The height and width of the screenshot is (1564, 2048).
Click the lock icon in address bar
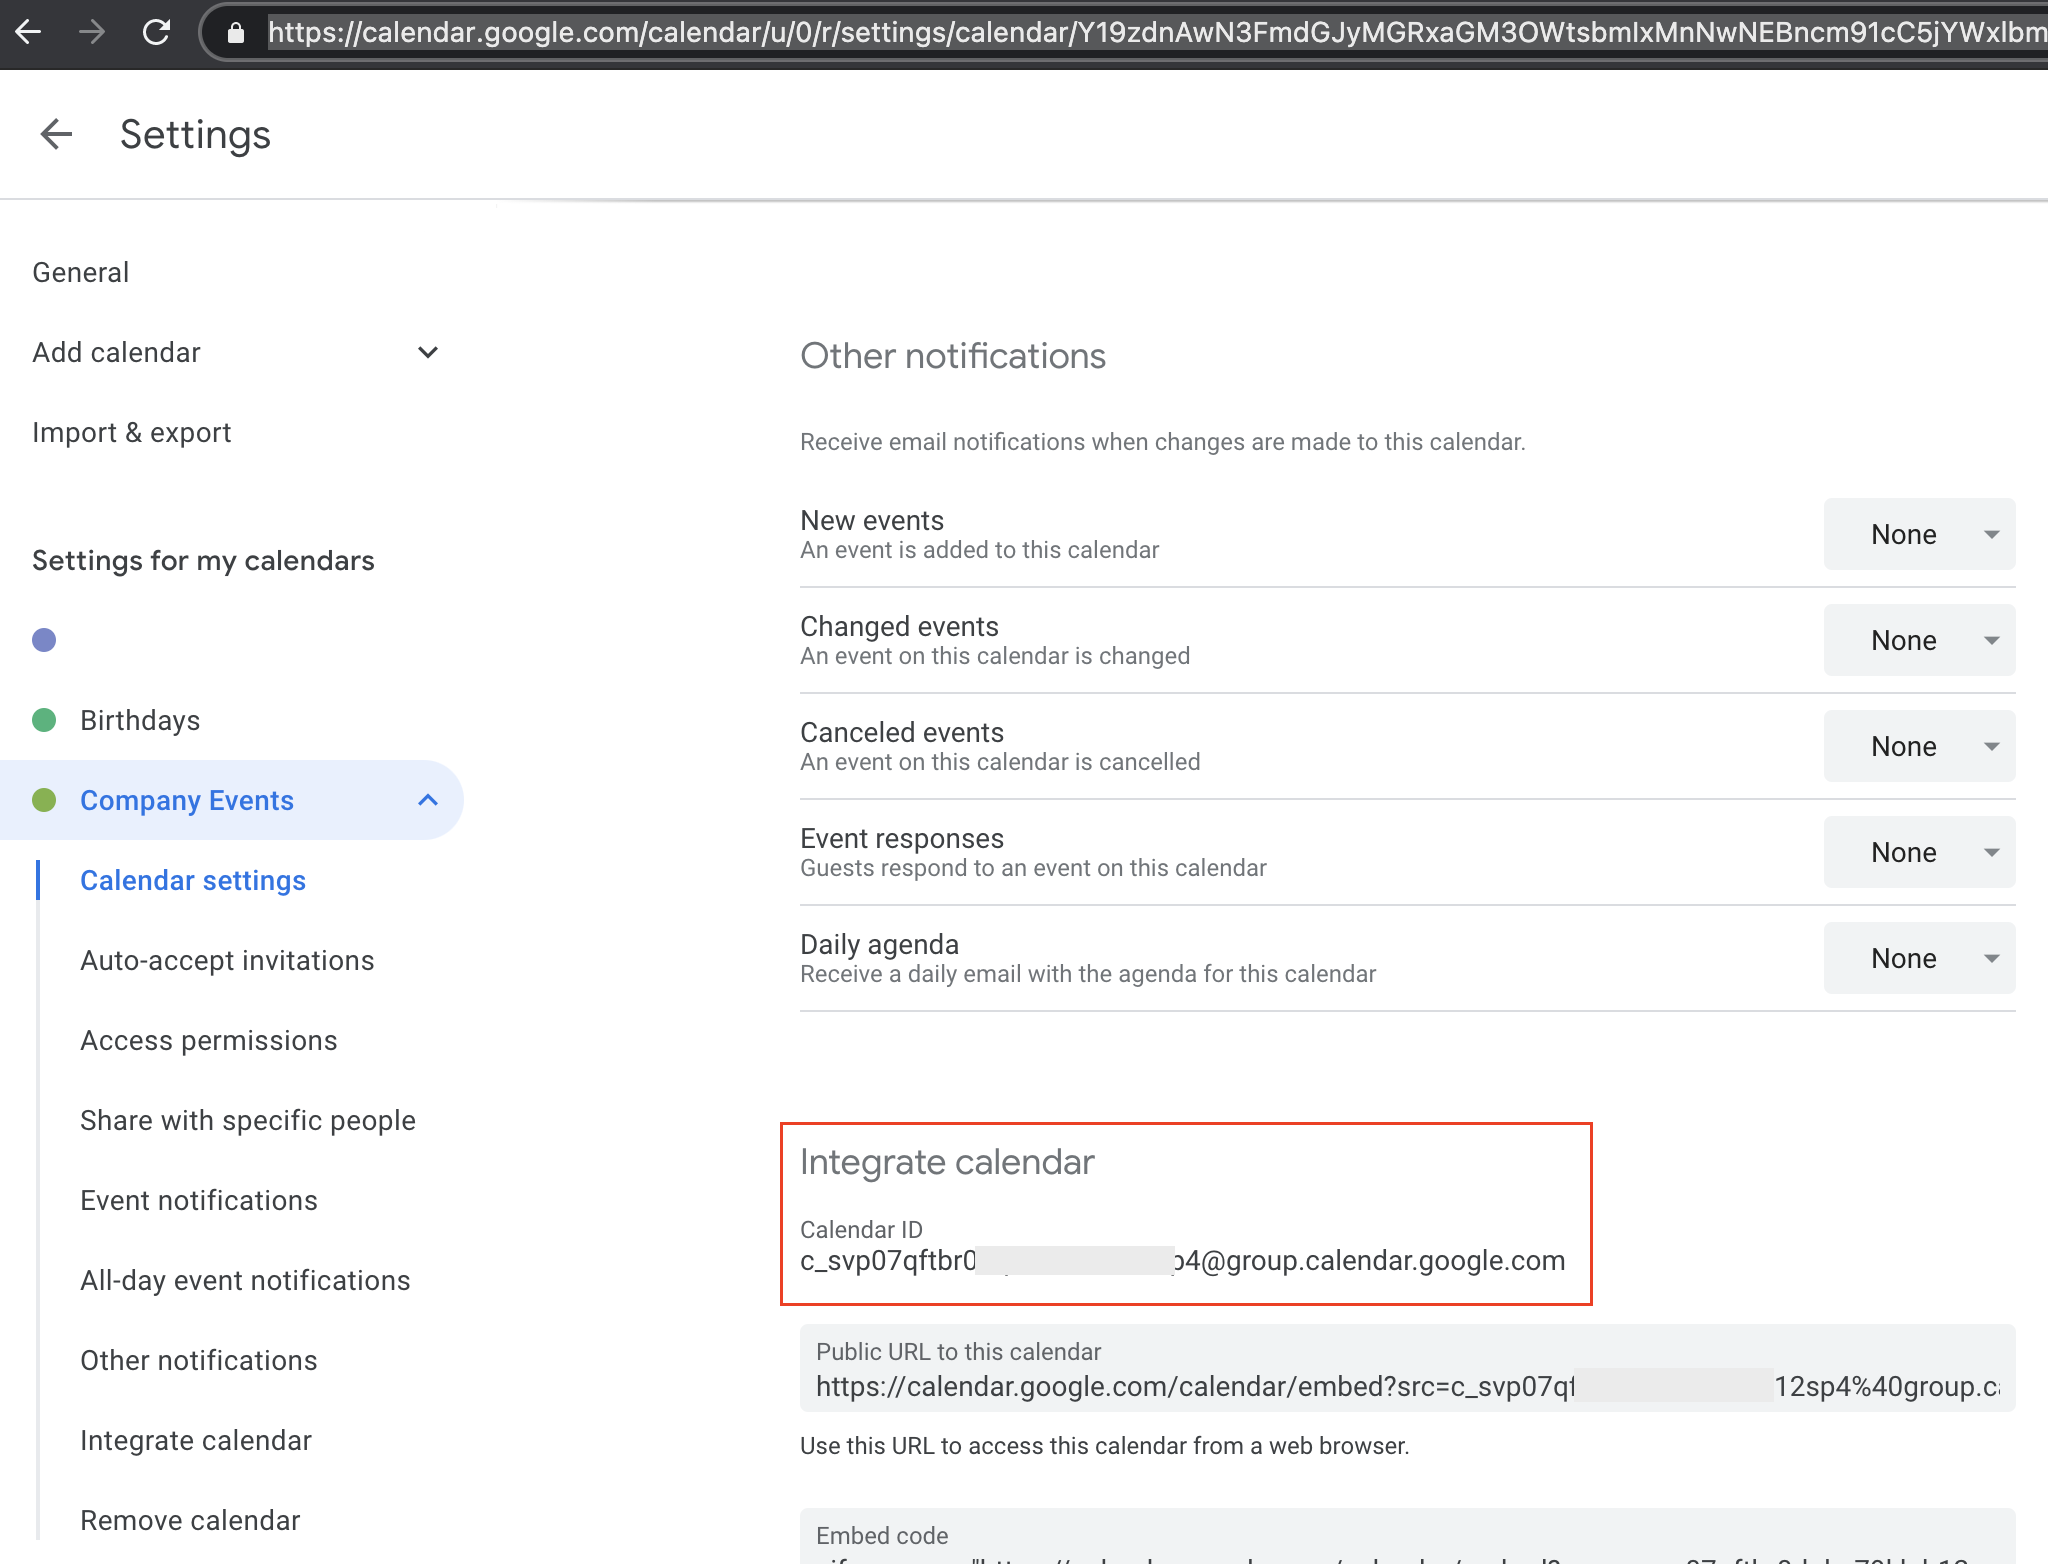coord(236,33)
